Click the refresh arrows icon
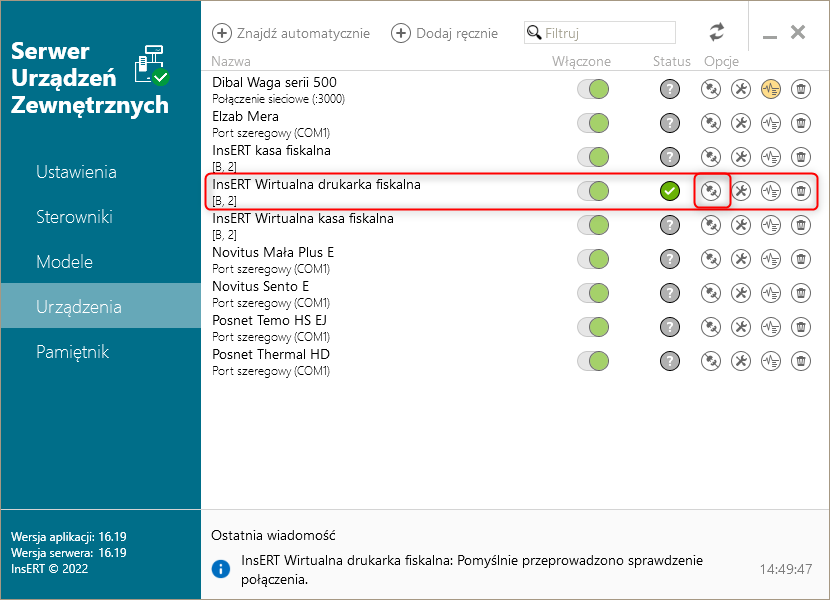The image size is (830, 600). (717, 32)
